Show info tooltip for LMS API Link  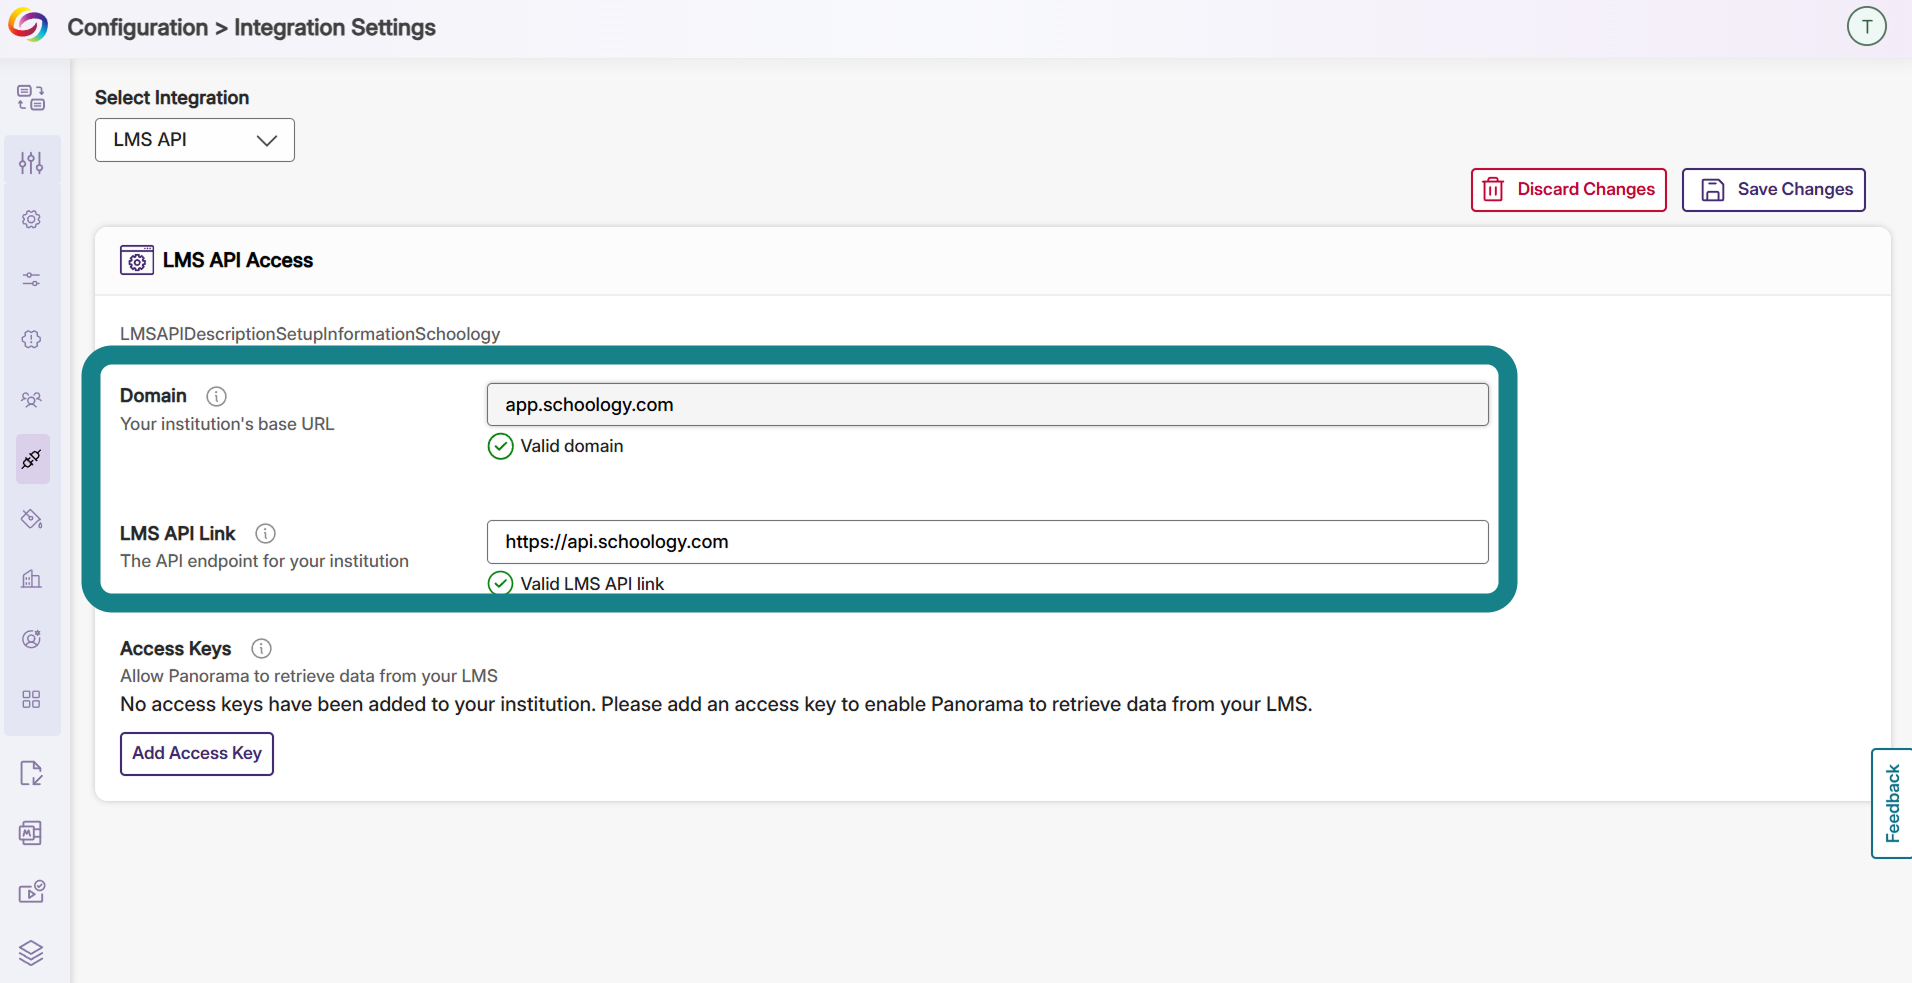coord(265,533)
